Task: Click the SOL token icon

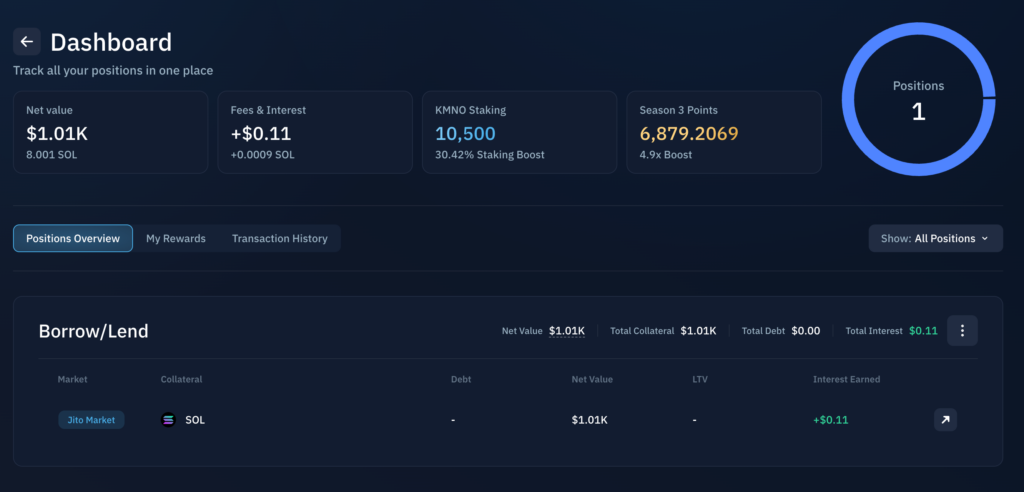Action: coord(168,420)
